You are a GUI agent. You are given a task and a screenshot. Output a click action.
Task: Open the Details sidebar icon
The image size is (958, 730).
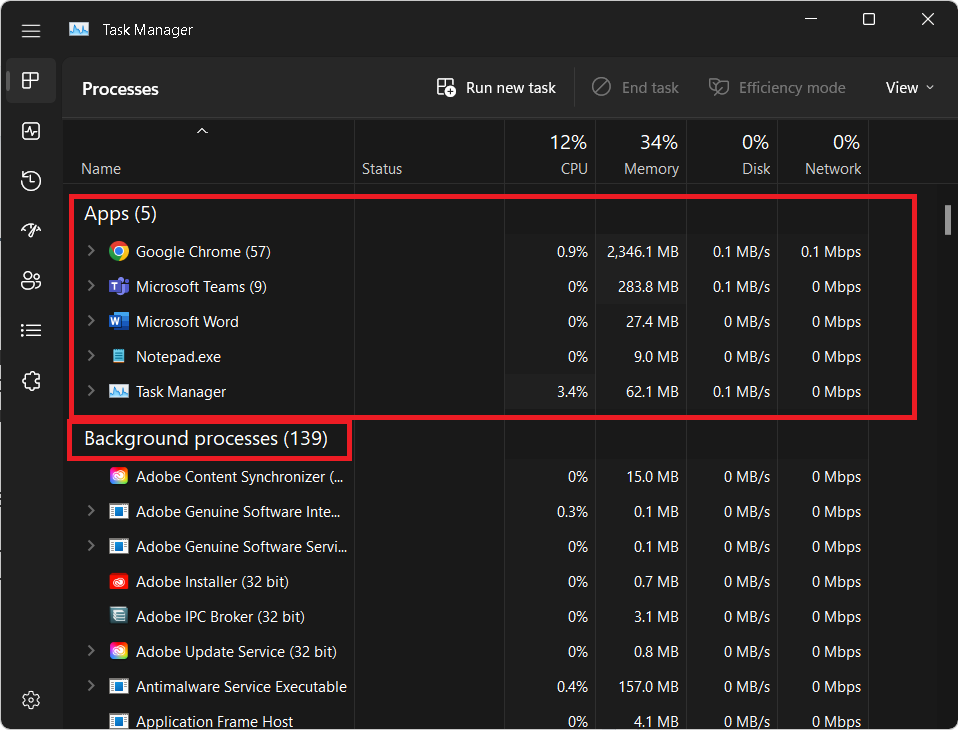point(31,330)
